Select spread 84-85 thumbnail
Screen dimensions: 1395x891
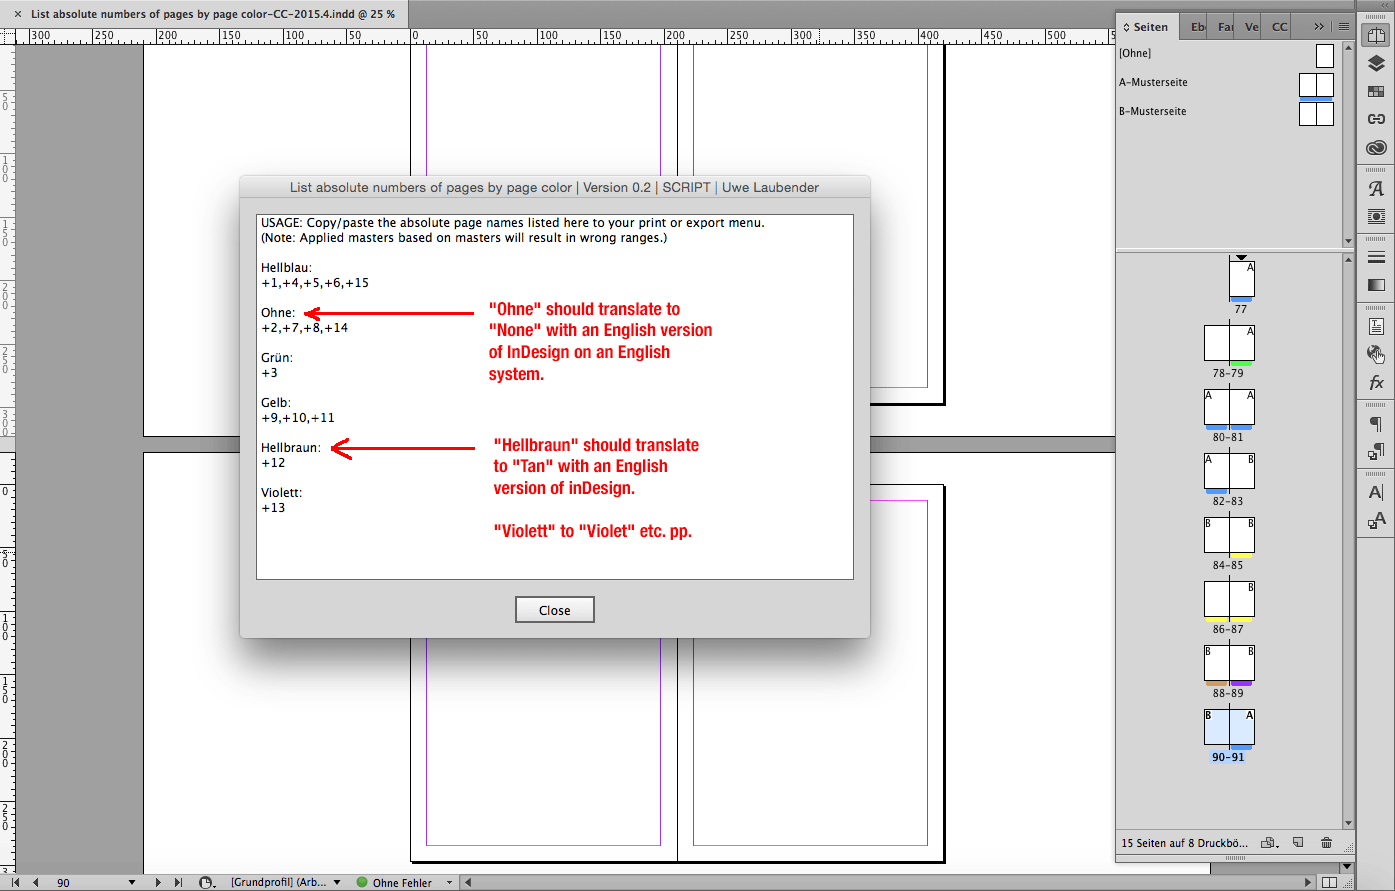point(1229,535)
